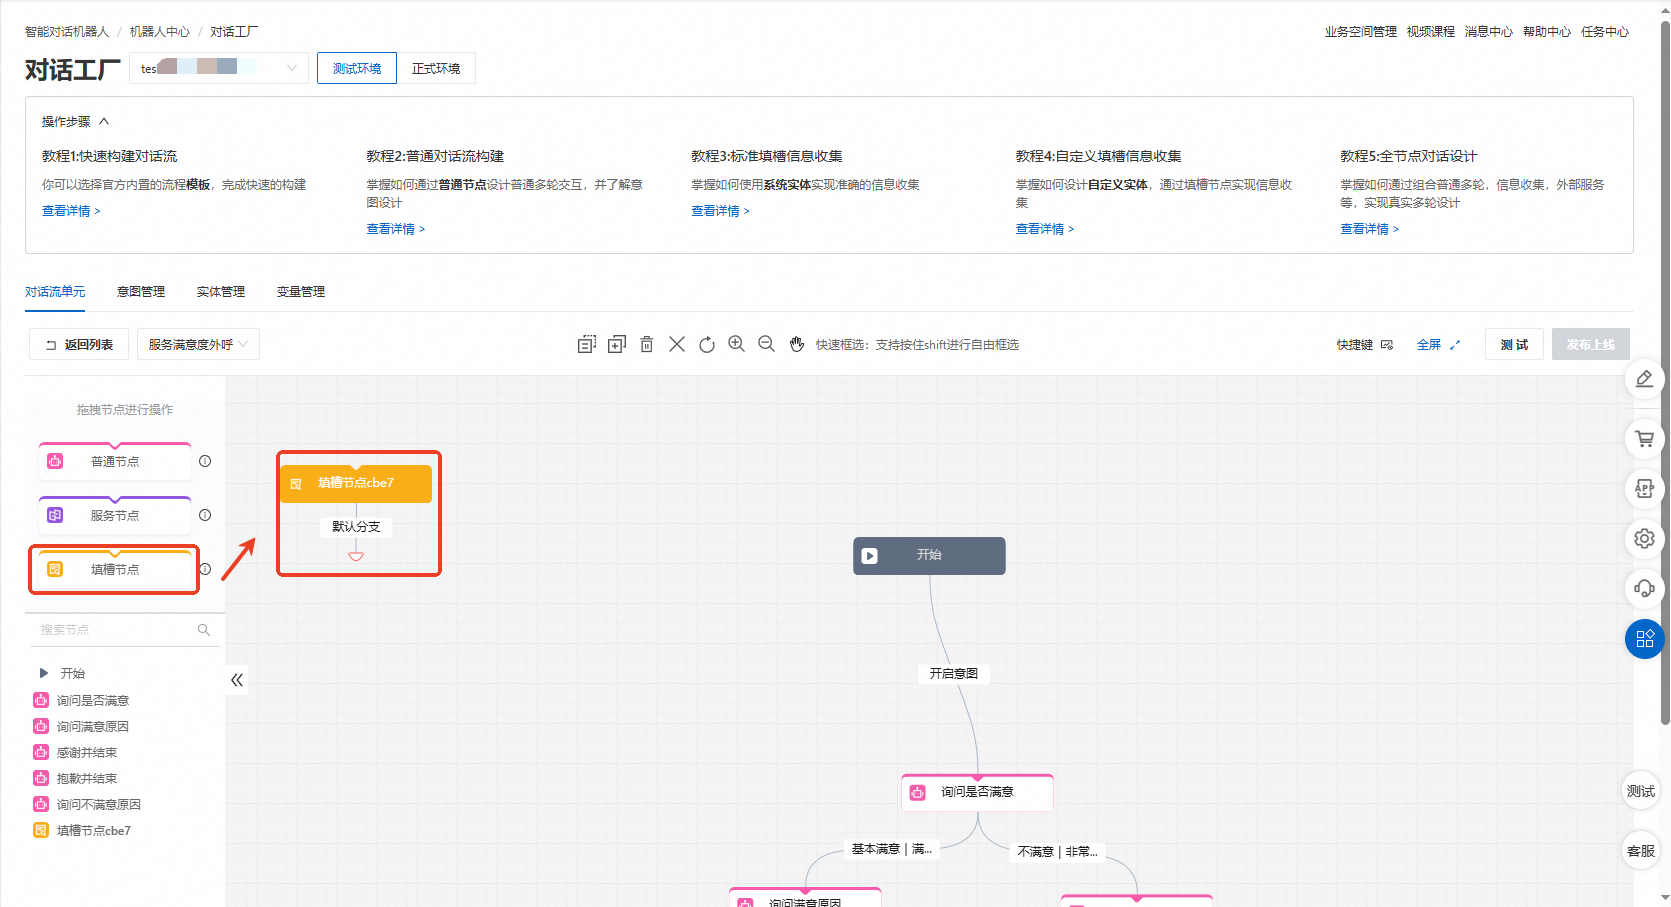Open the floating settings gear icon
Viewport: 1671px width, 907px height.
coord(1644,539)
